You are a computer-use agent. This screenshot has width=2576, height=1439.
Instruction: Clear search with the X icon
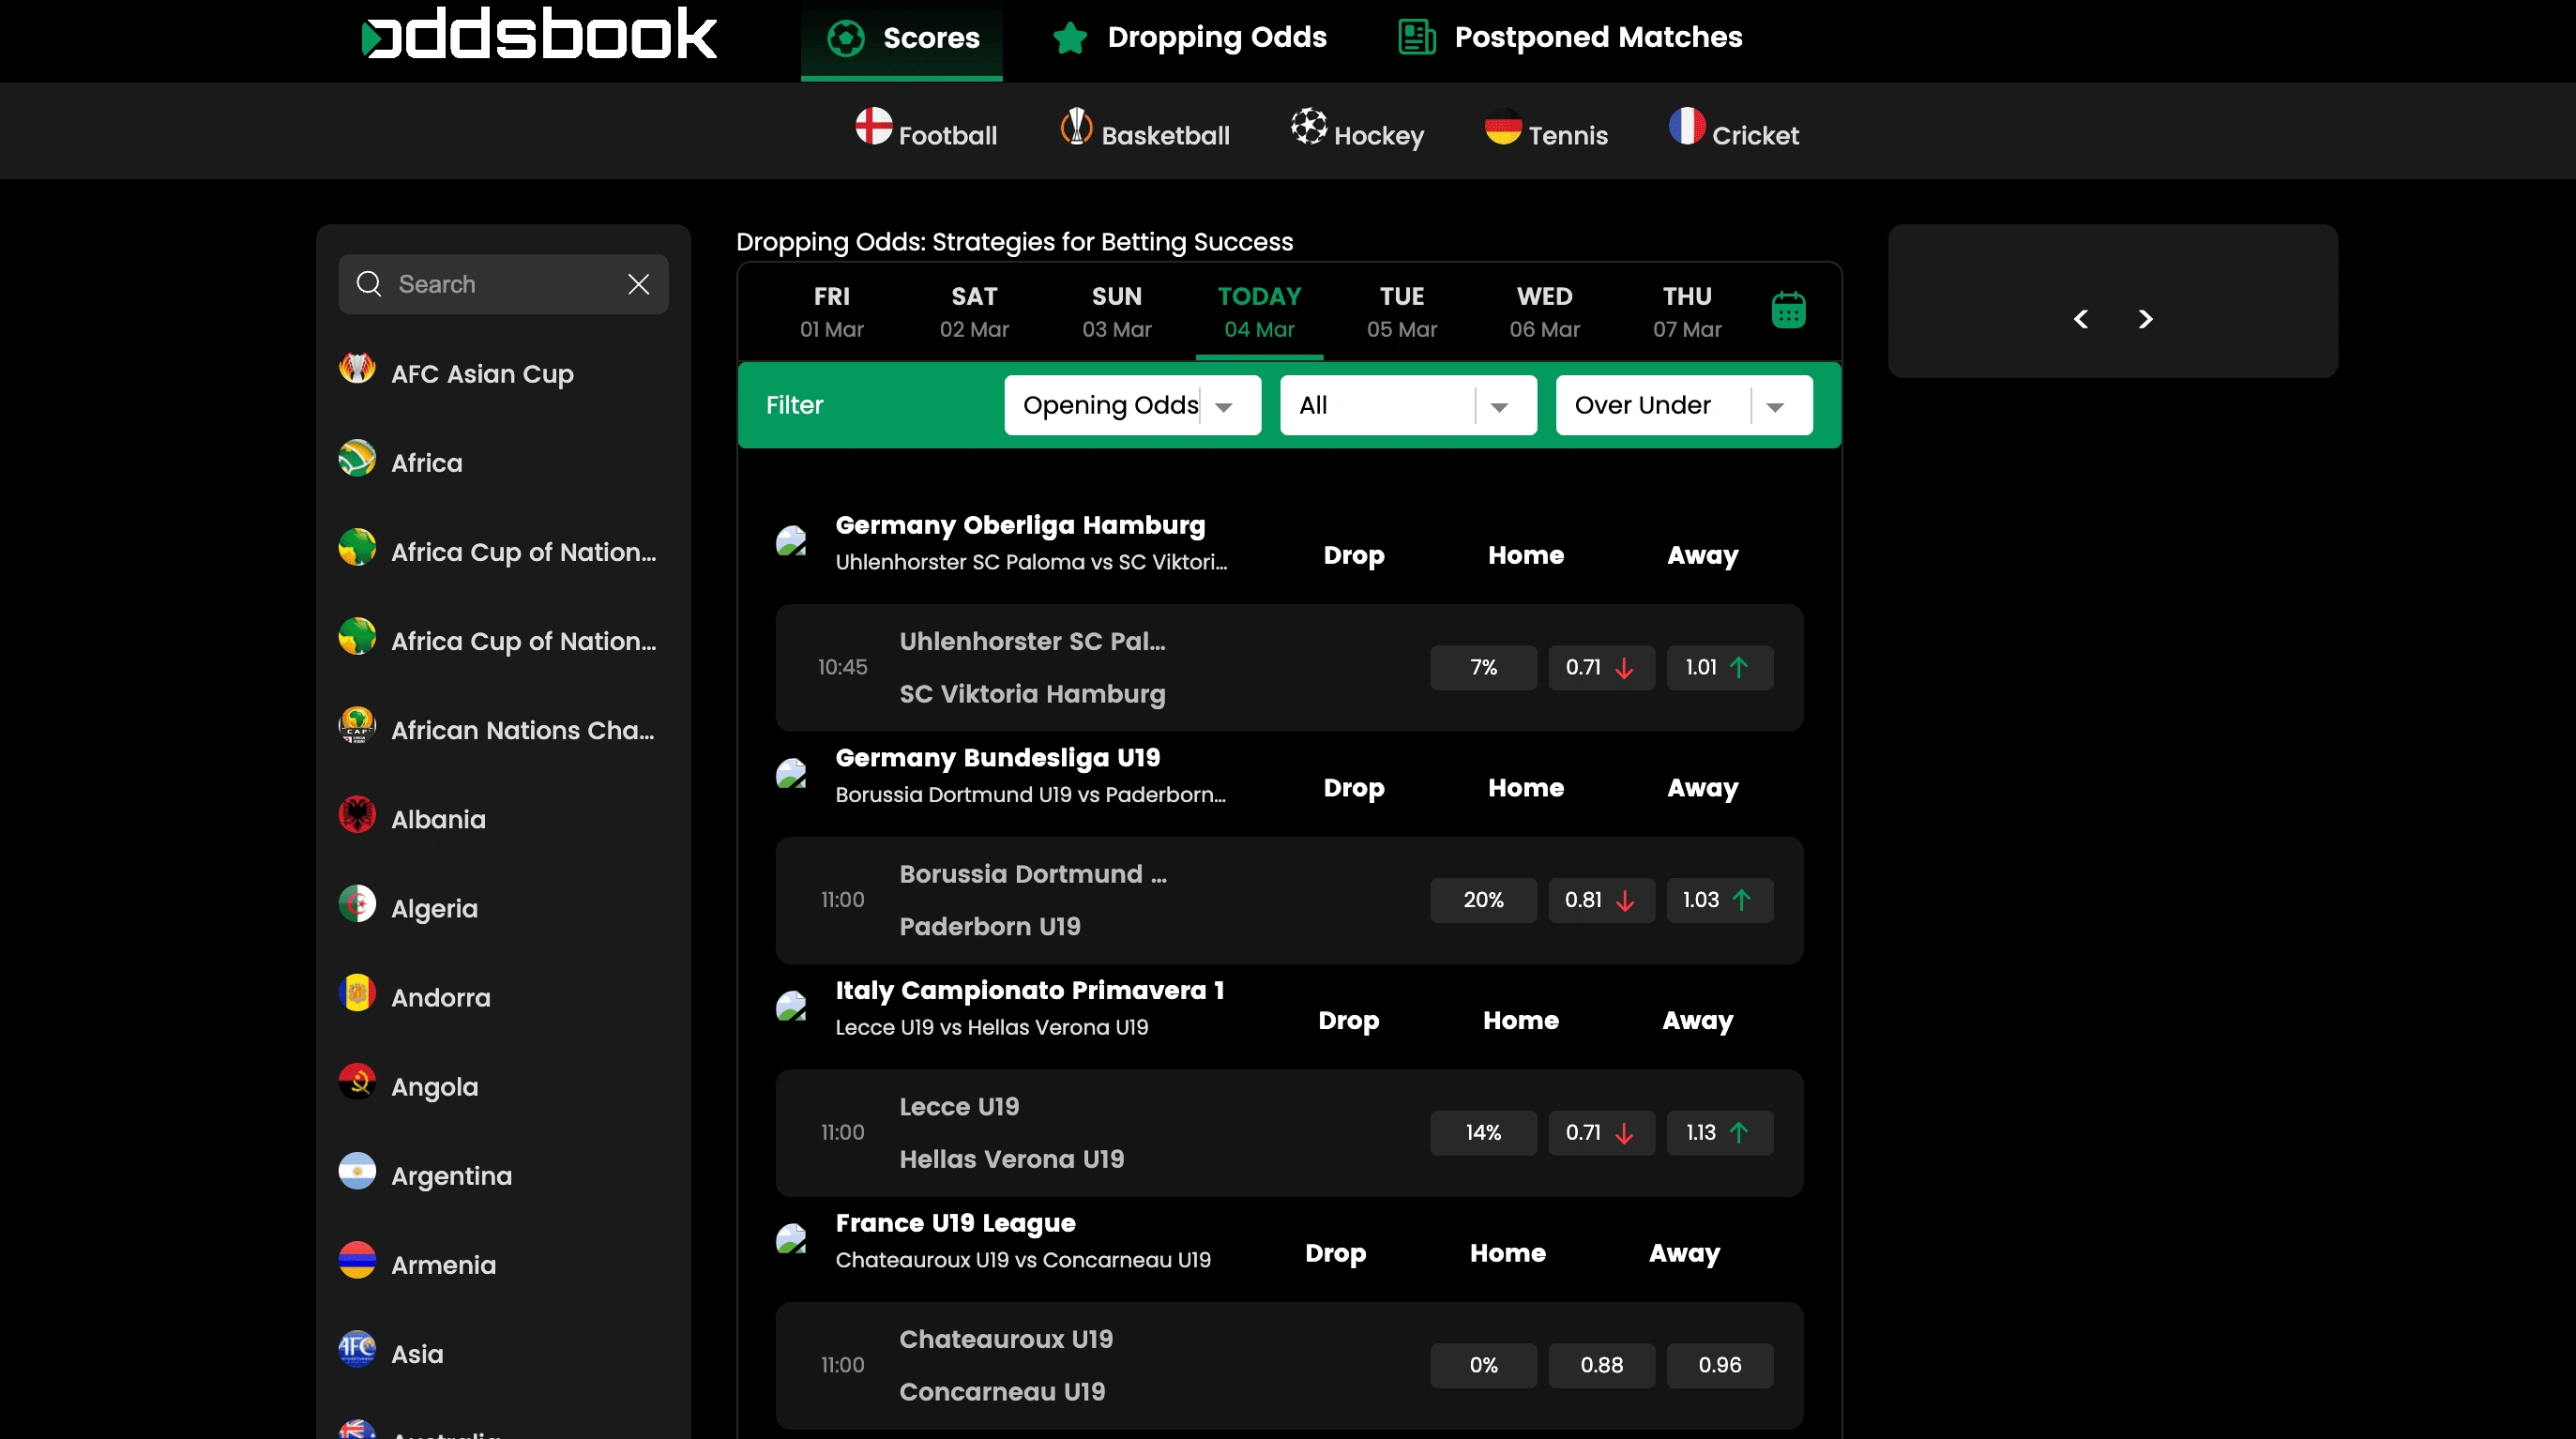[638, 284]
